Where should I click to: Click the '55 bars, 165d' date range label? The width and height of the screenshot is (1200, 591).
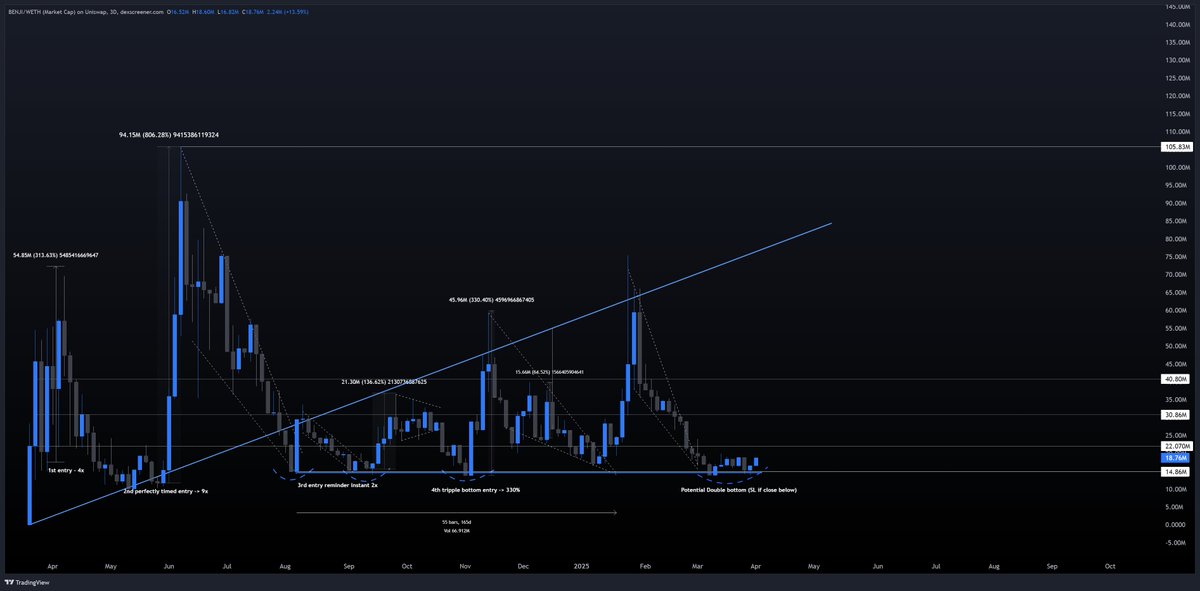(x=457, y=522)
